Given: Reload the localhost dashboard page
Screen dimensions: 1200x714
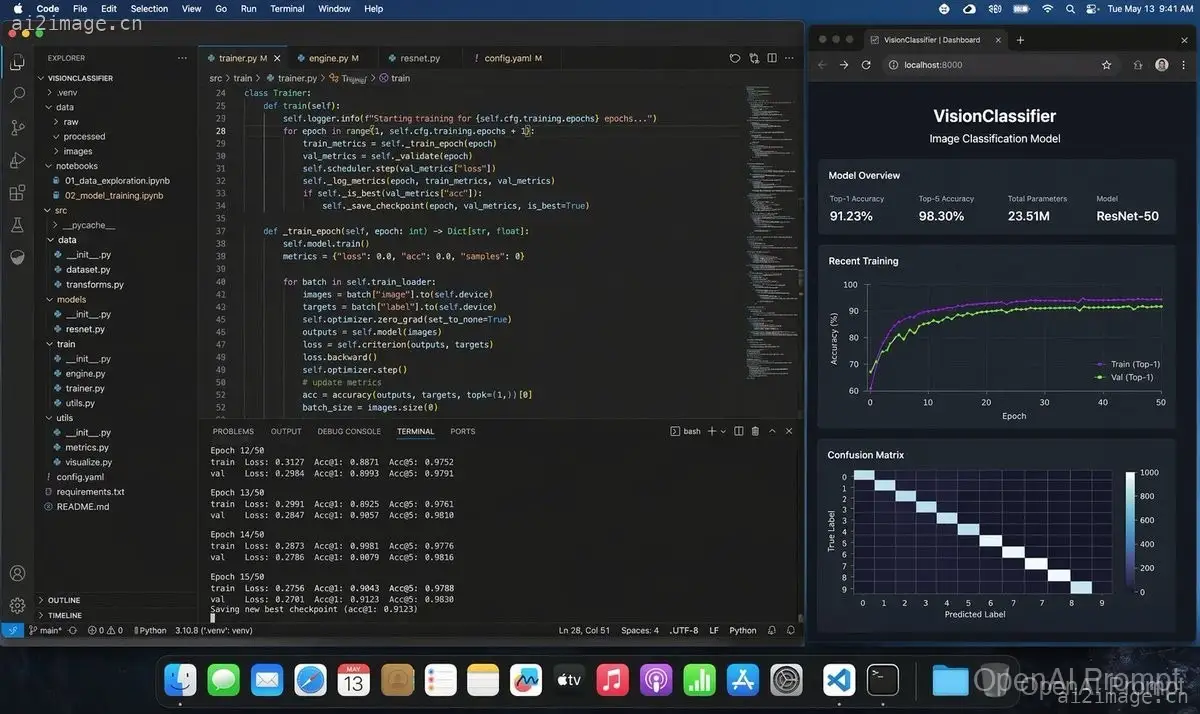Looking at the screenshot, I should click(x=866, y=65).
